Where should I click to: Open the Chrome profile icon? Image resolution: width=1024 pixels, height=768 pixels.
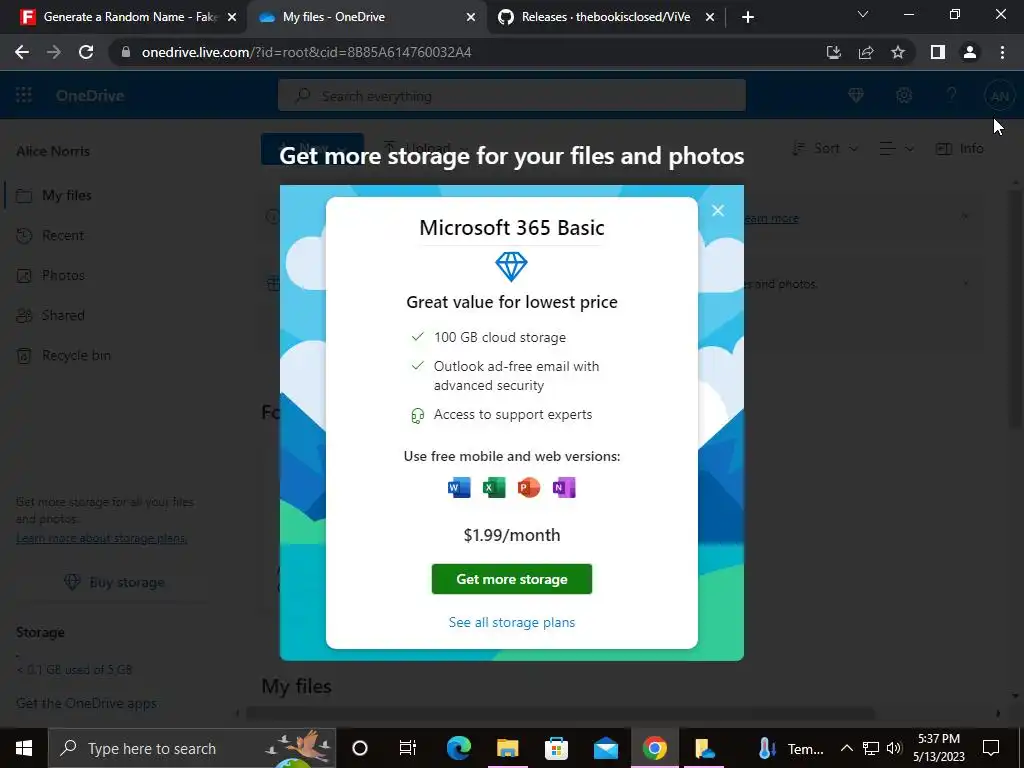tap(970, 52)
